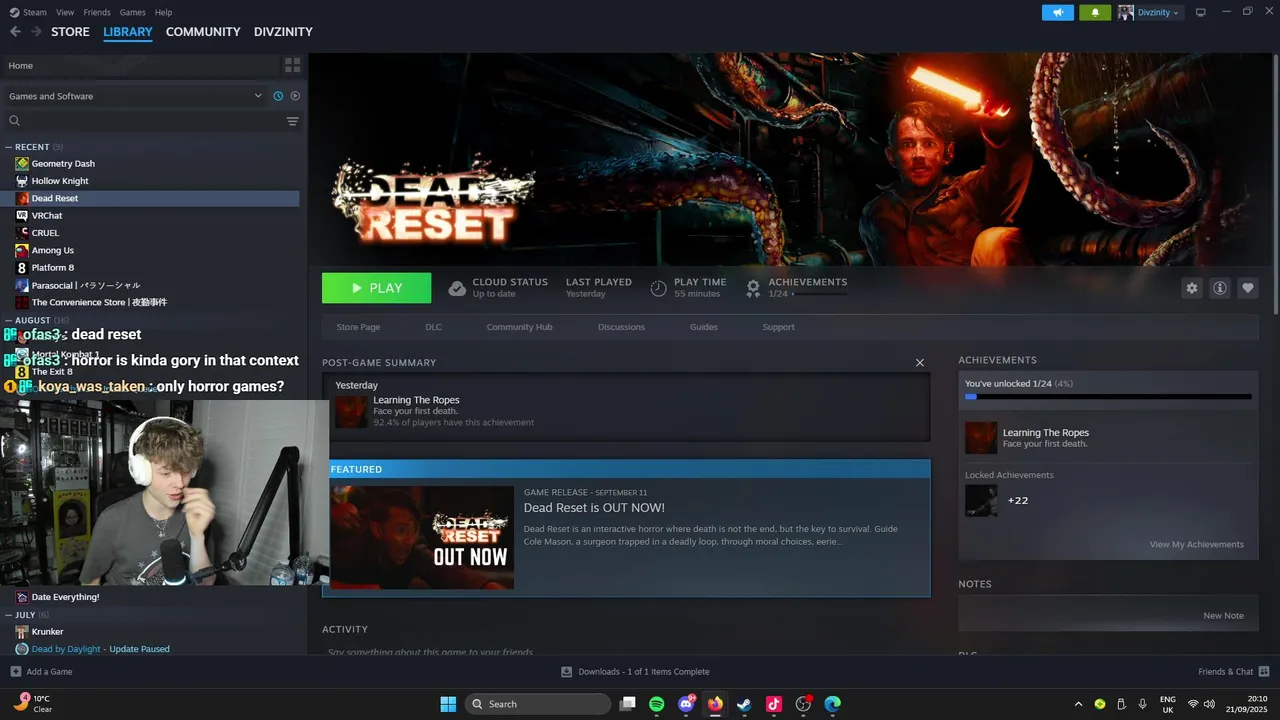Select CRUEL in the library list
Image resolution: width=1280 pixels, height=720 pixels.
(45, 233)
